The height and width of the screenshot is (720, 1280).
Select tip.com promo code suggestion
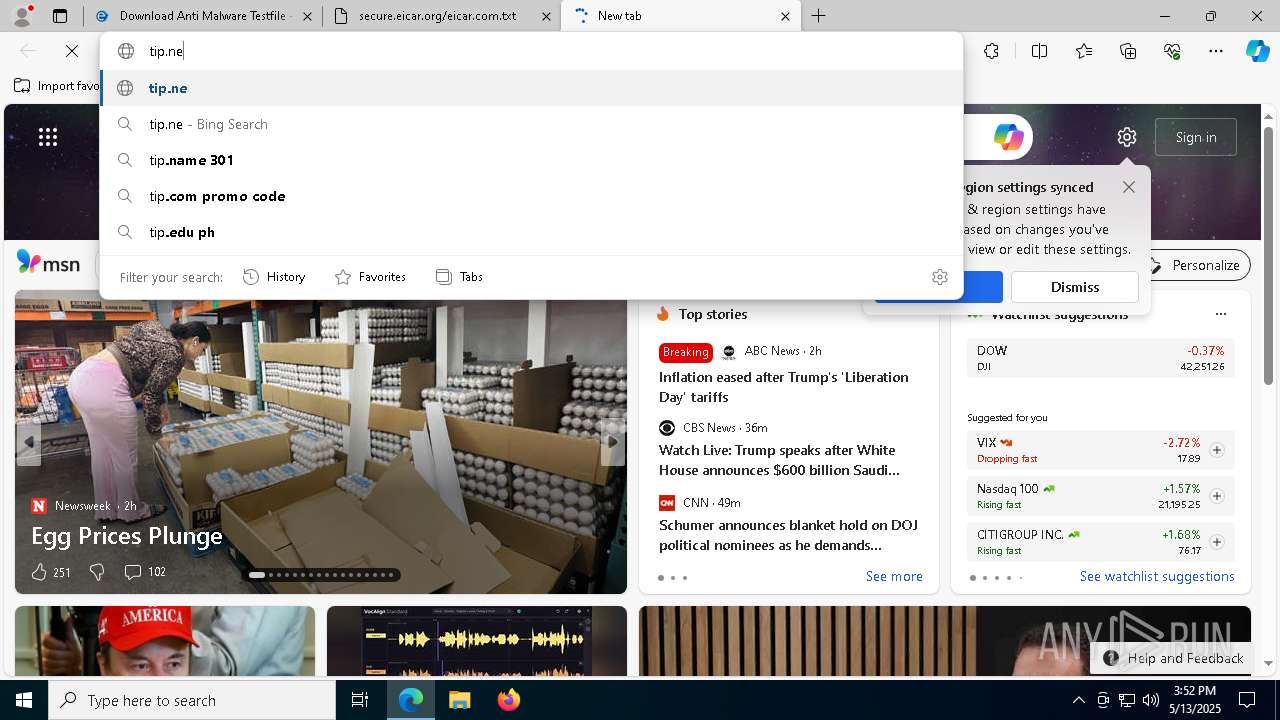coord(531,196)
